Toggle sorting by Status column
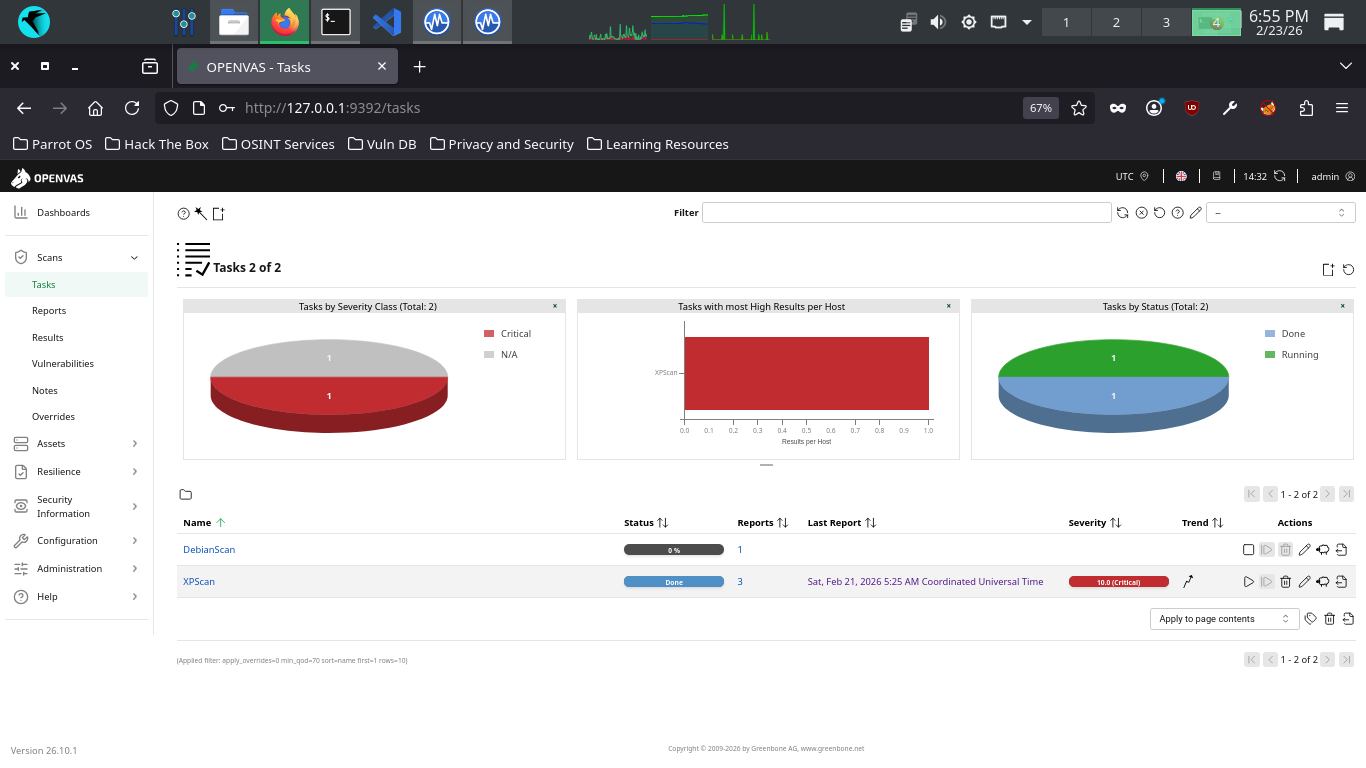The image size is (1366, 768). pos(662,523)
